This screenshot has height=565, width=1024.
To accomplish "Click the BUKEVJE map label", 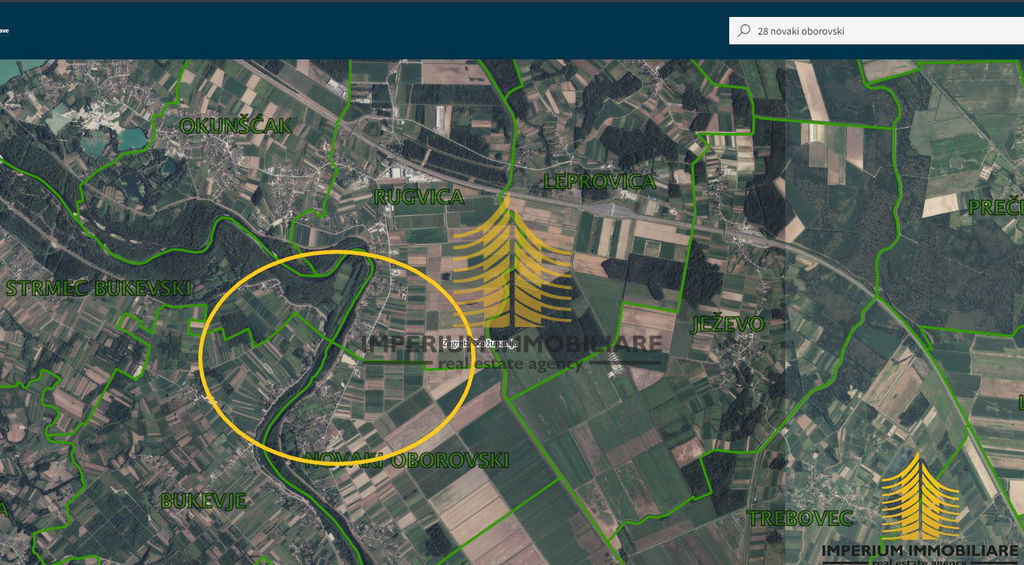I will coord(203,501).
